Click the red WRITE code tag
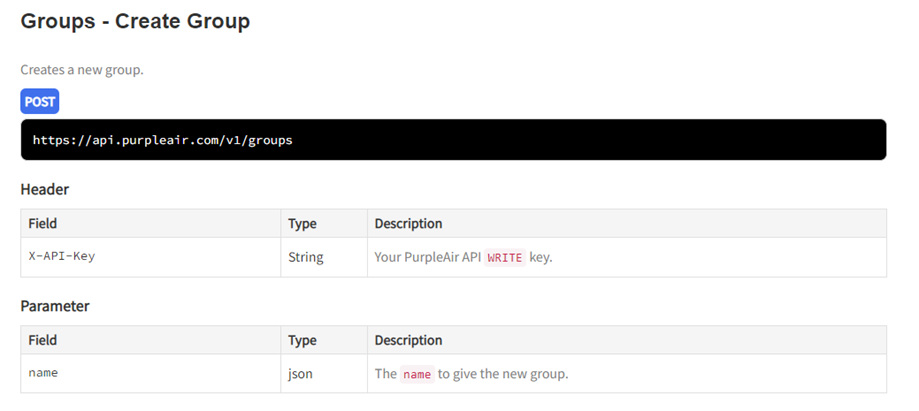The height and width of the screenshot is (411, 919). [x=504, y=257]
